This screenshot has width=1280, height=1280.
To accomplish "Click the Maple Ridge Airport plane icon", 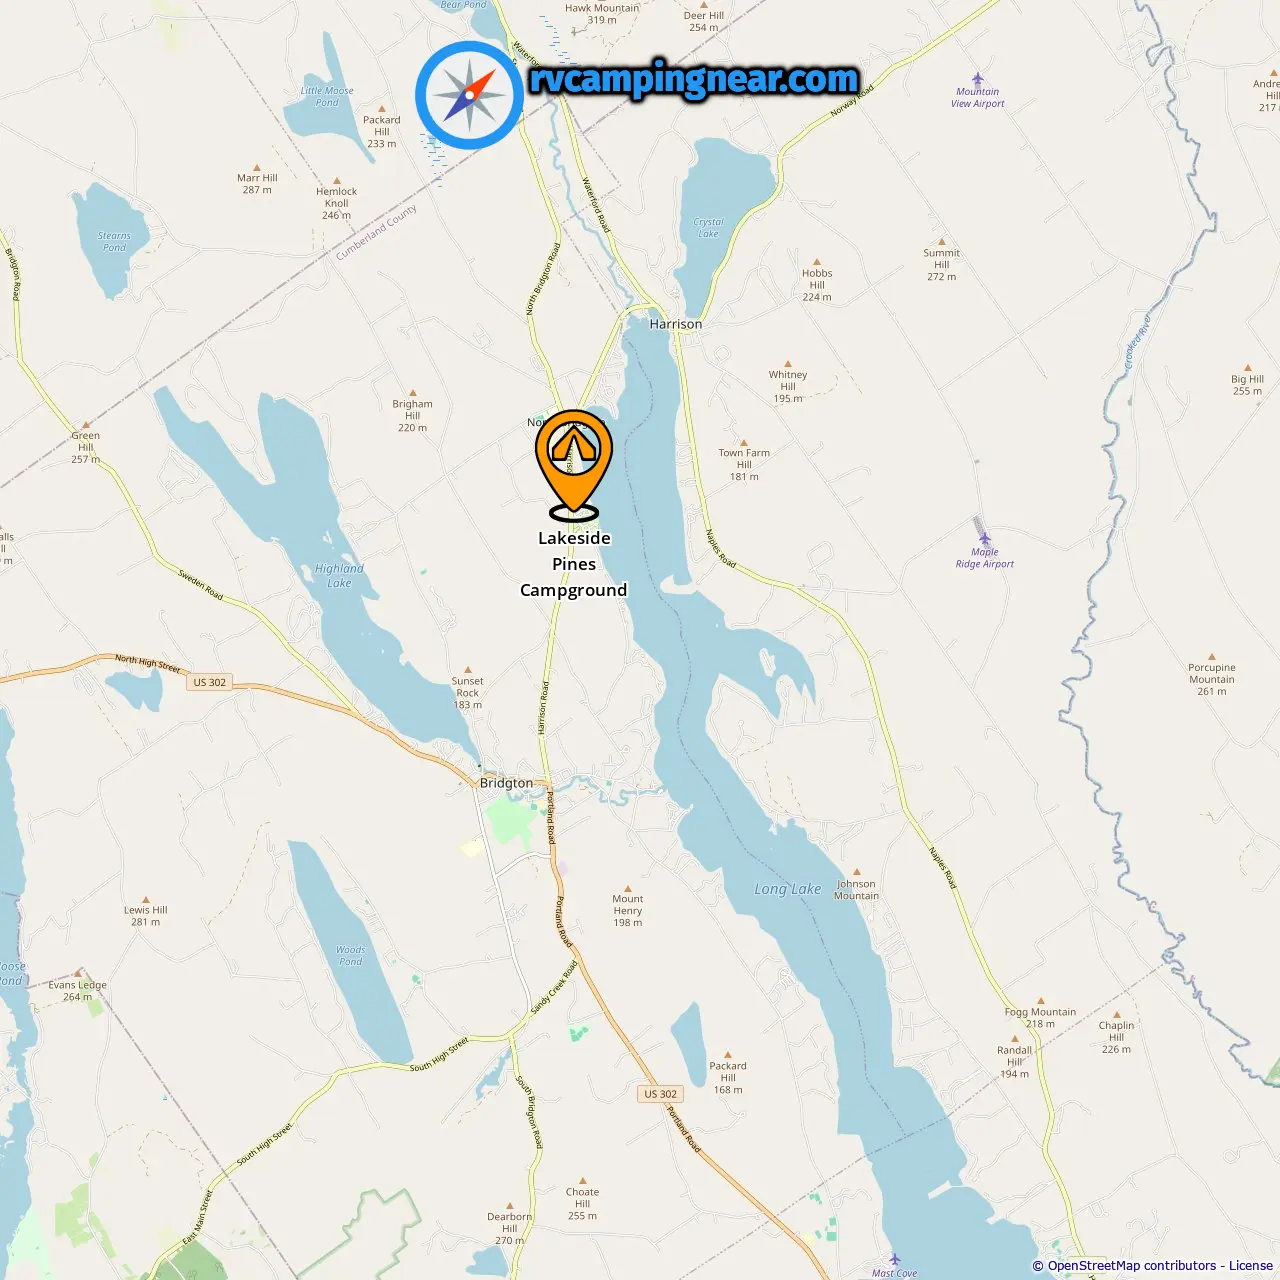I will tap(984, 539).
